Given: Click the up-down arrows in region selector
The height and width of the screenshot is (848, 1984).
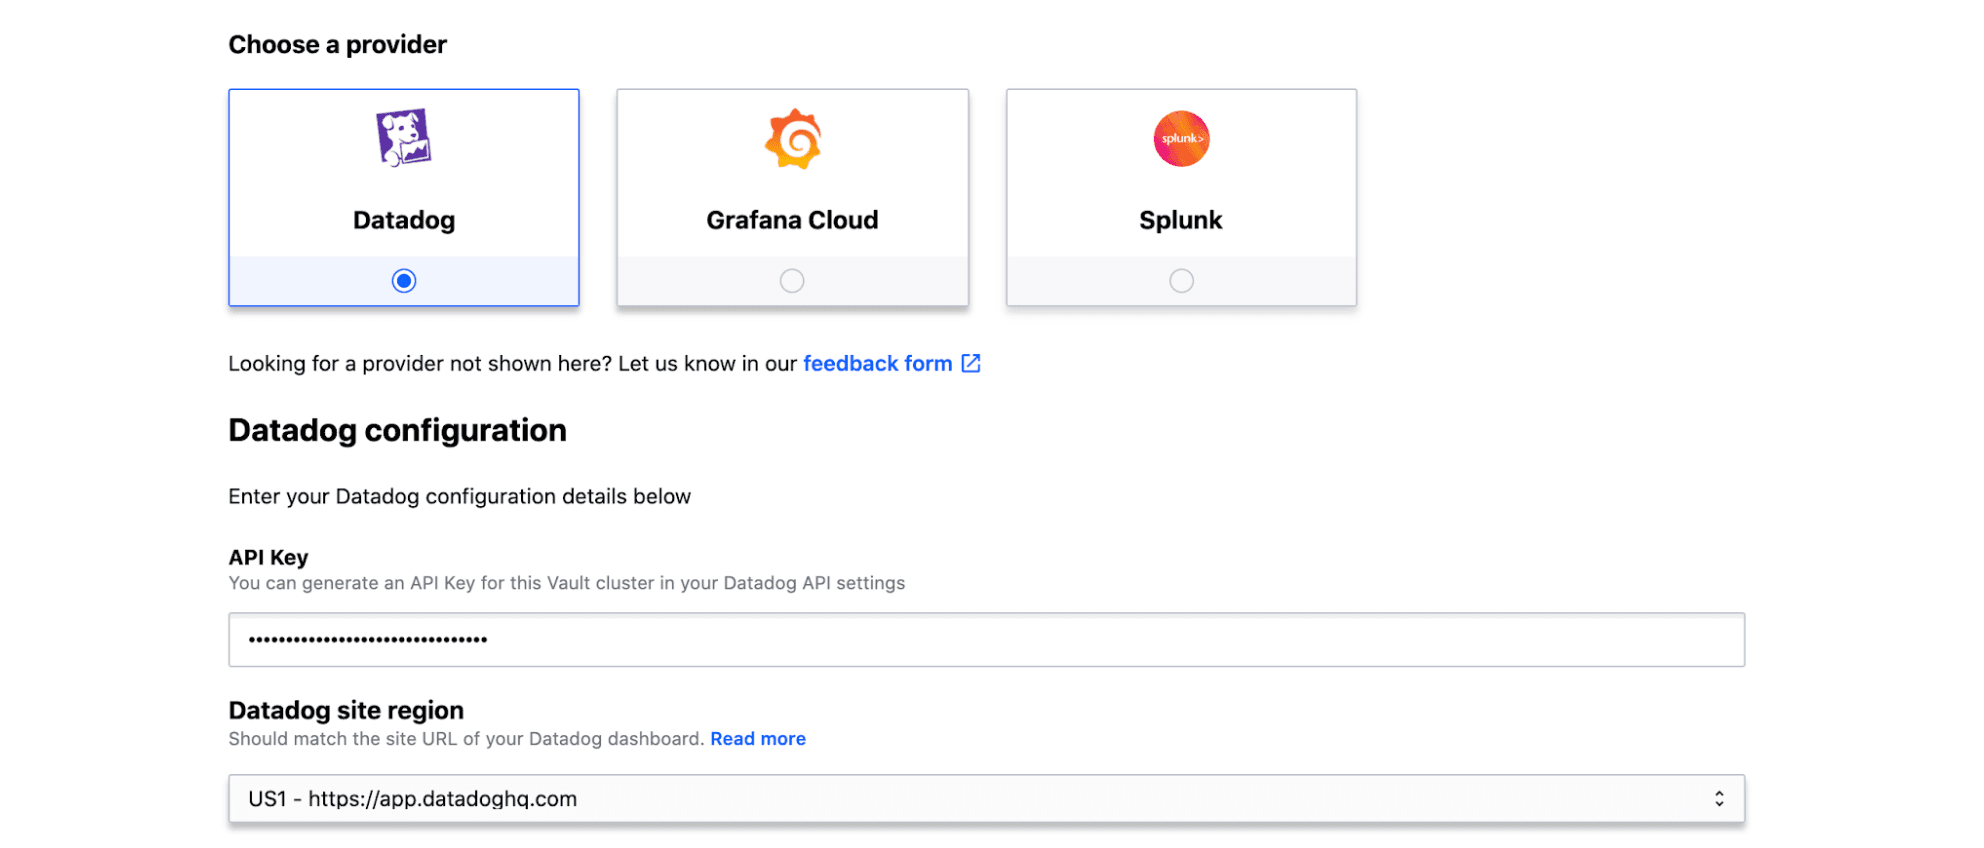Looking at the screenshot, I should [x=1718, y=799].
